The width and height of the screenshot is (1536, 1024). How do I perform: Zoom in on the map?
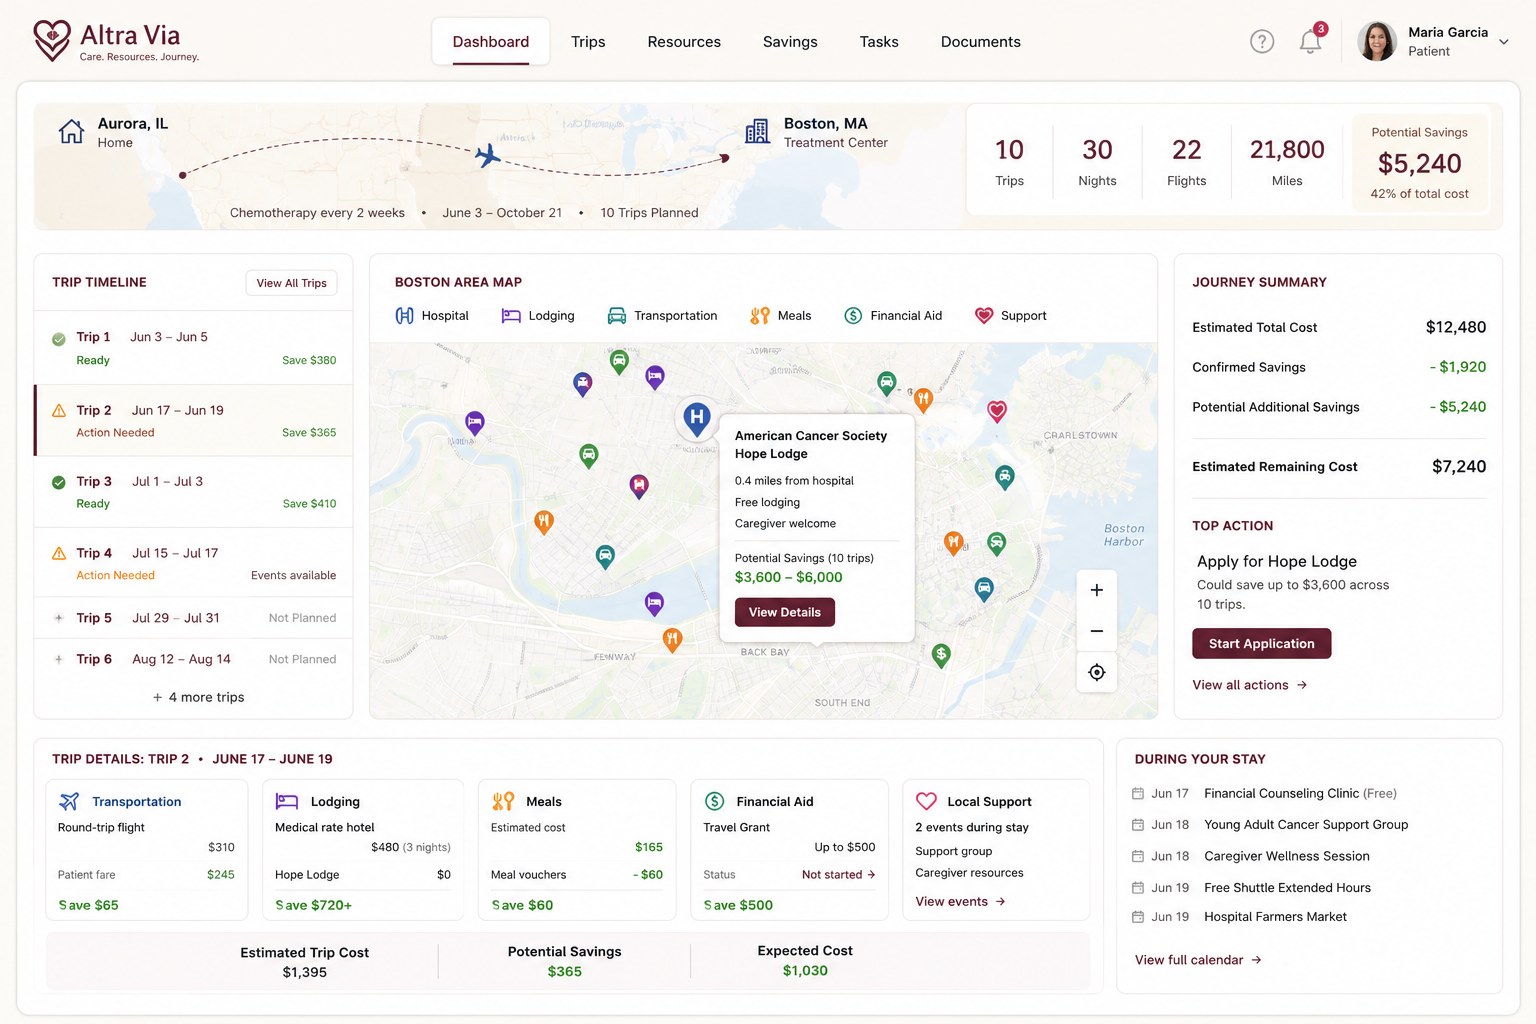click(1097, 590)
